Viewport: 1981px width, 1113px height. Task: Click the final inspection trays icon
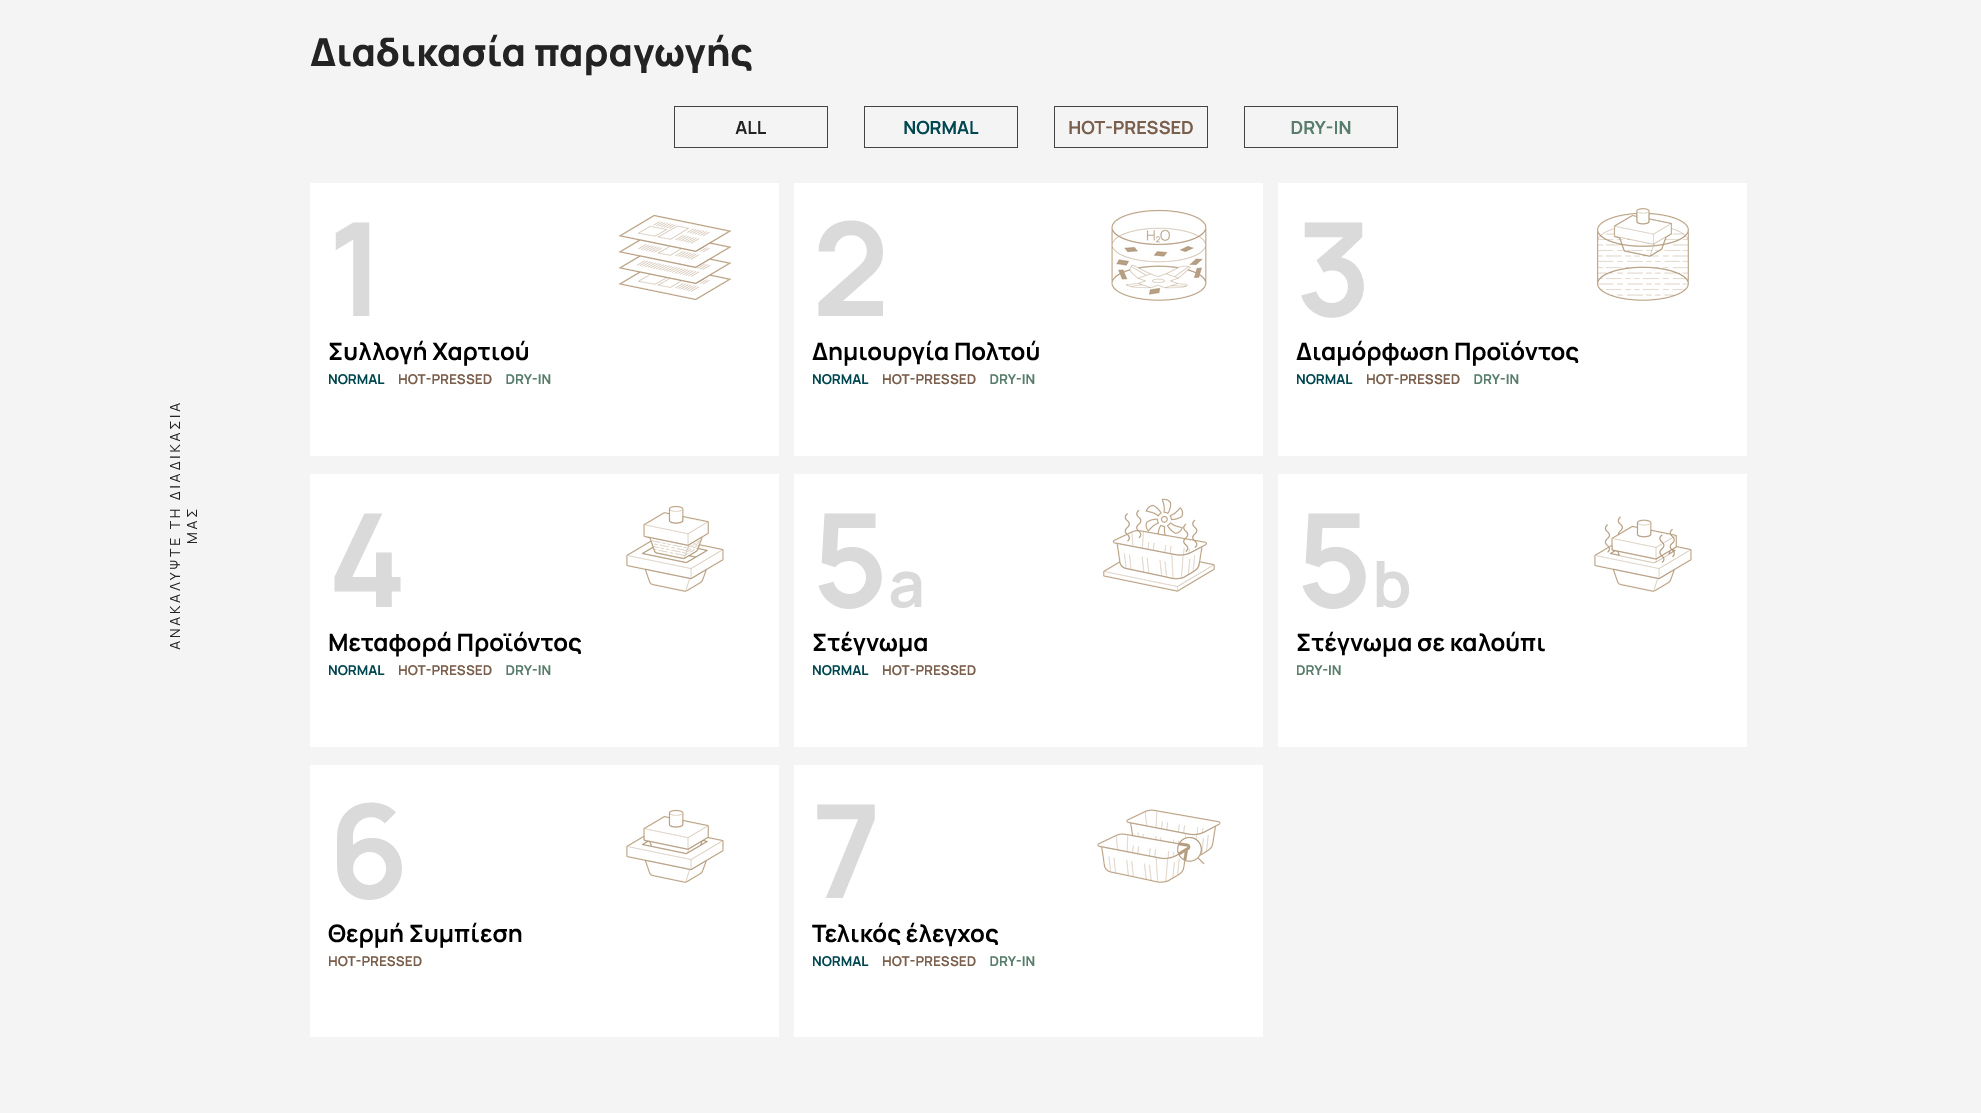1159,846
